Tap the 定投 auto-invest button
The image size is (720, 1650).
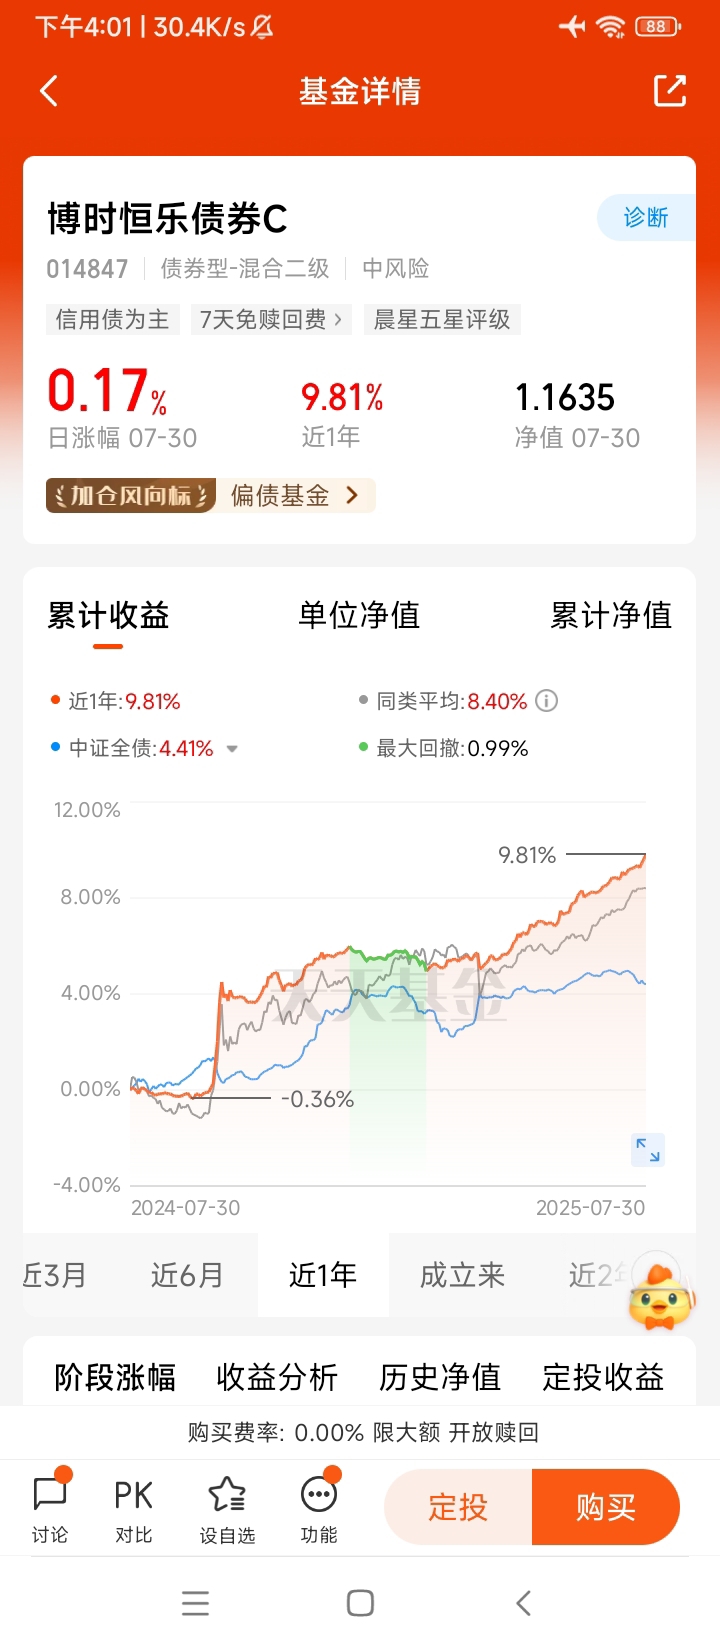[458, 1507]
